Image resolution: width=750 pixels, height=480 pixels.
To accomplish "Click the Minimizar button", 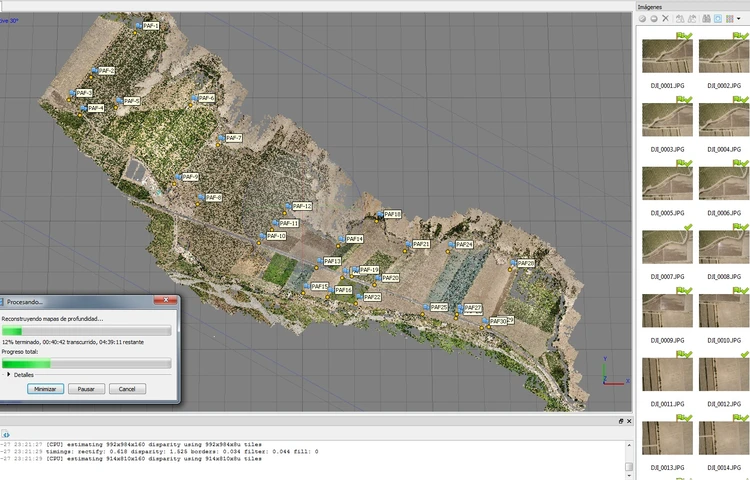I will point(45,389).
